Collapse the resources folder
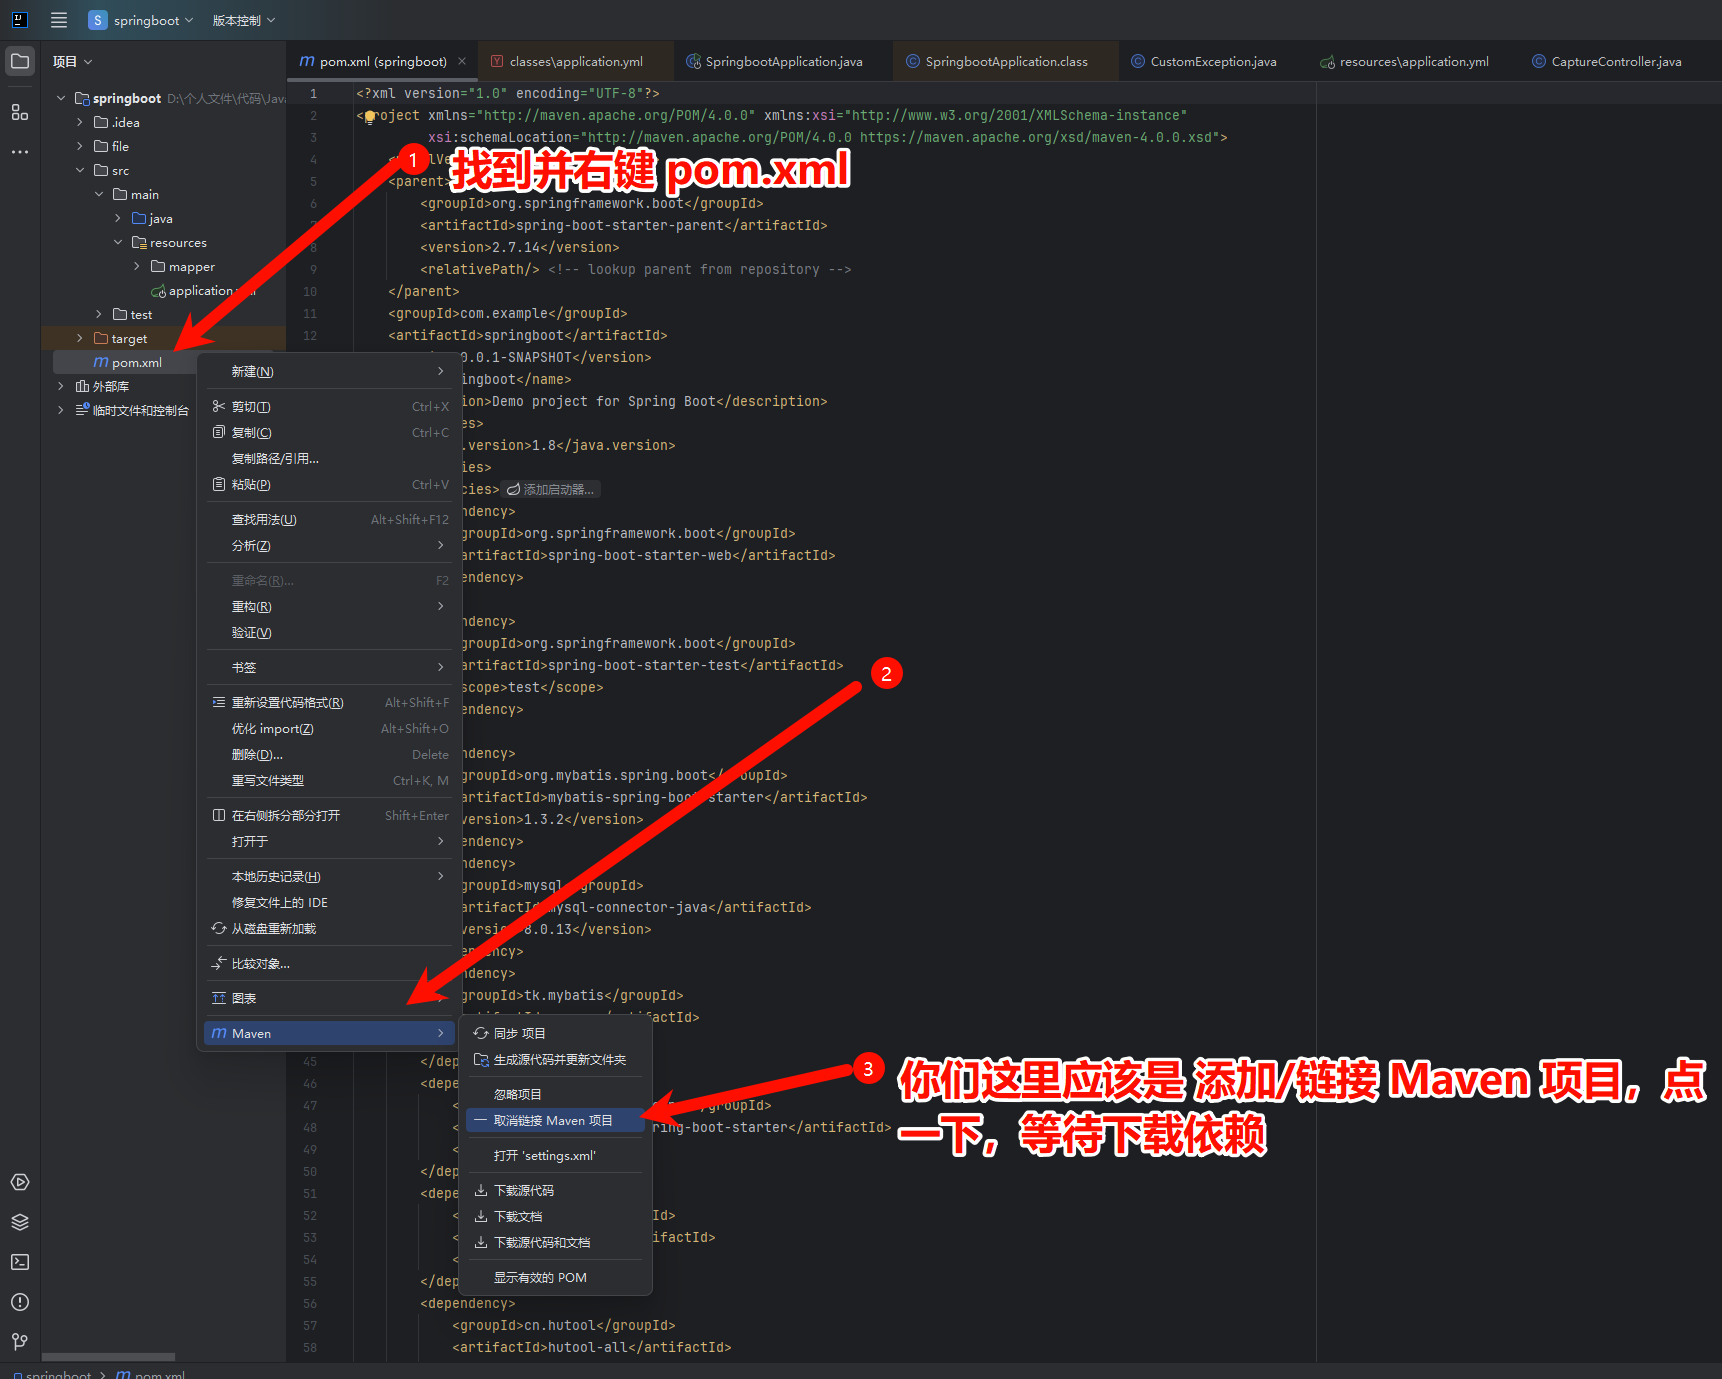The width and height of the screenshot is (1722, 1379). (118, 242)
